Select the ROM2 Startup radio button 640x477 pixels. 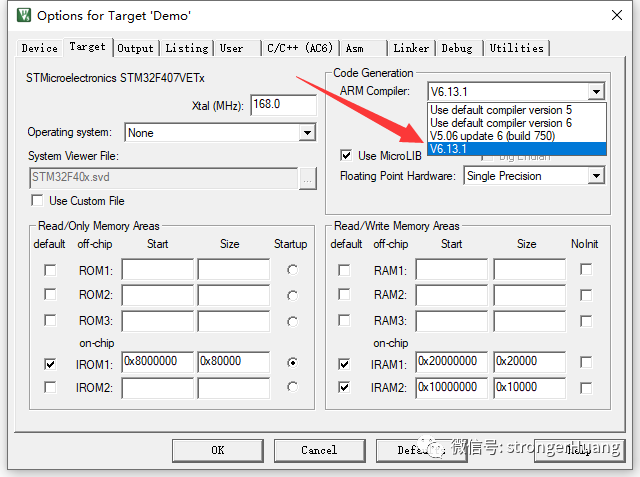[x=292, y=295]
